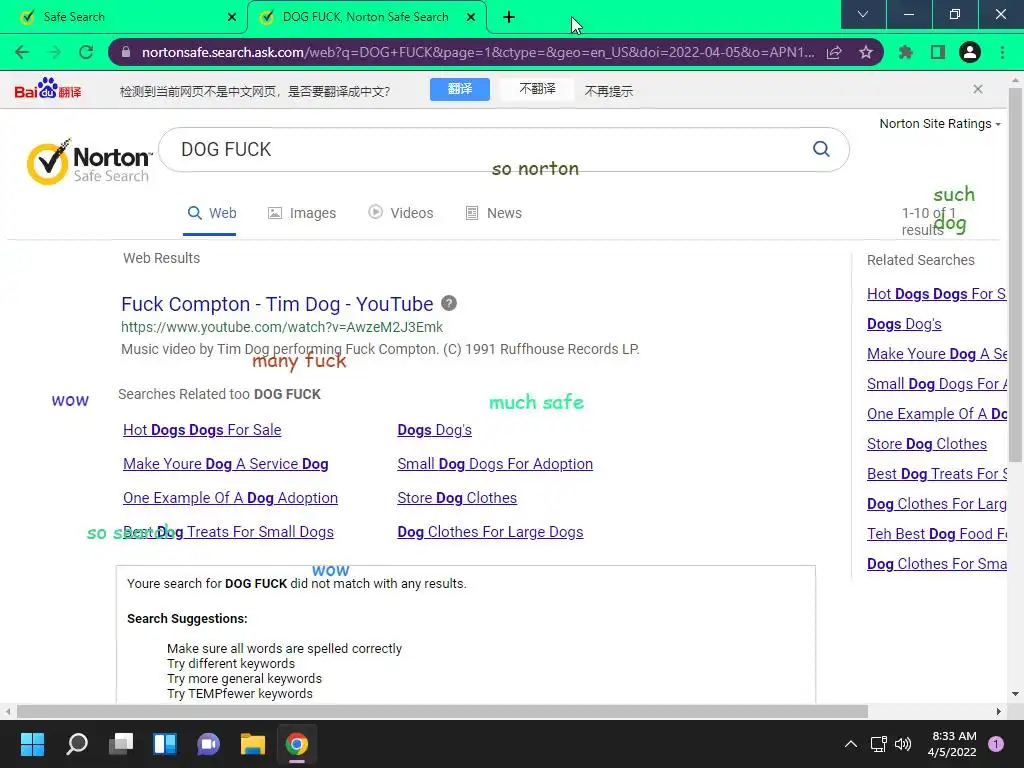Click the browser address bar URL
This screenshot has height=768, width=1024.
478,52
